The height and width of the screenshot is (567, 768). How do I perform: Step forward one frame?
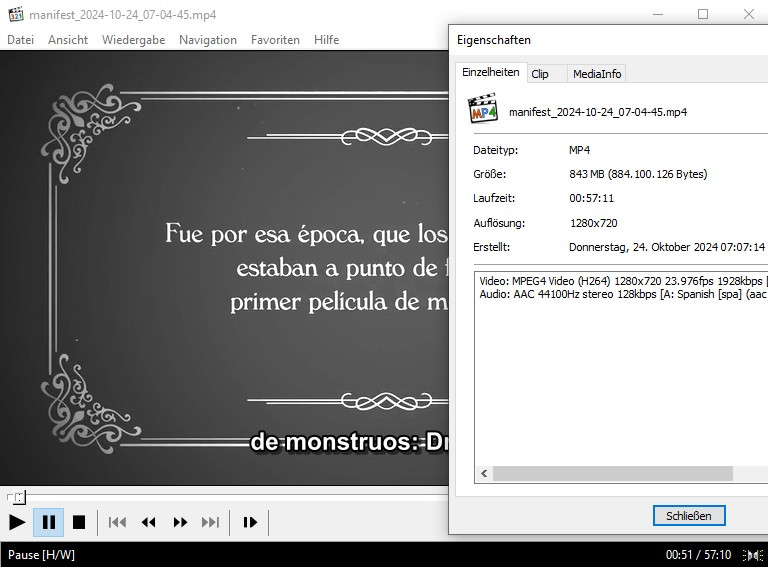pyautogui.click(x=250, y=522)
